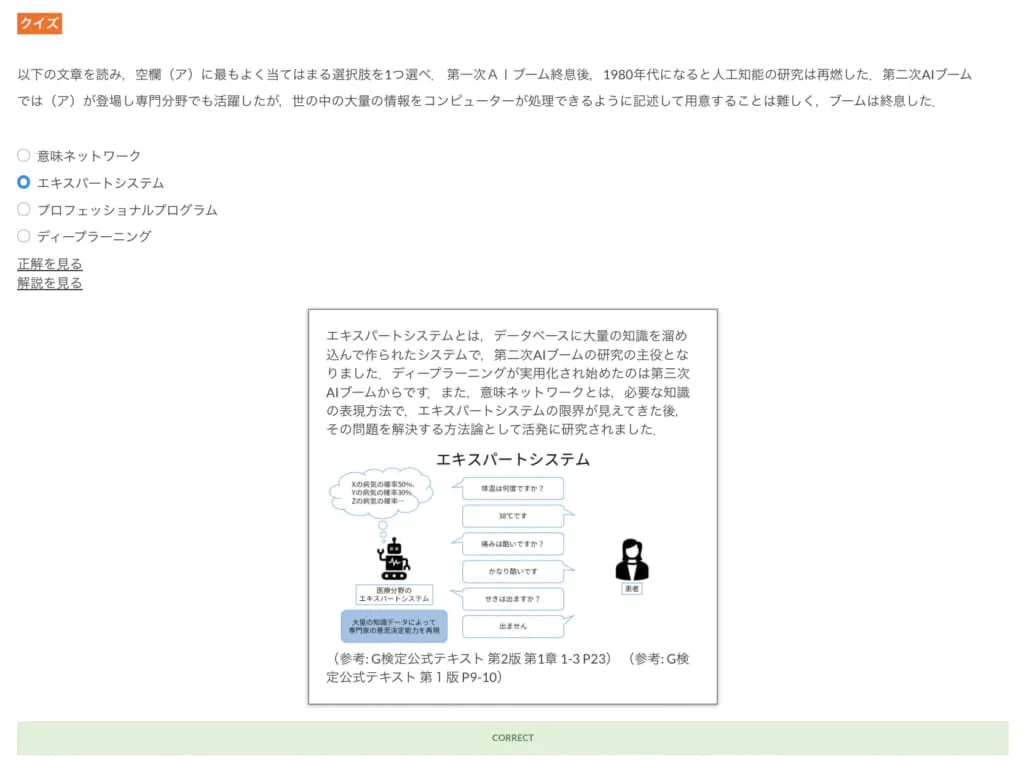Image resolution: width=1024 pixels, height=765 pixels.
Task: Click the blue knowledge-data description box
Action: coord(394,626)
